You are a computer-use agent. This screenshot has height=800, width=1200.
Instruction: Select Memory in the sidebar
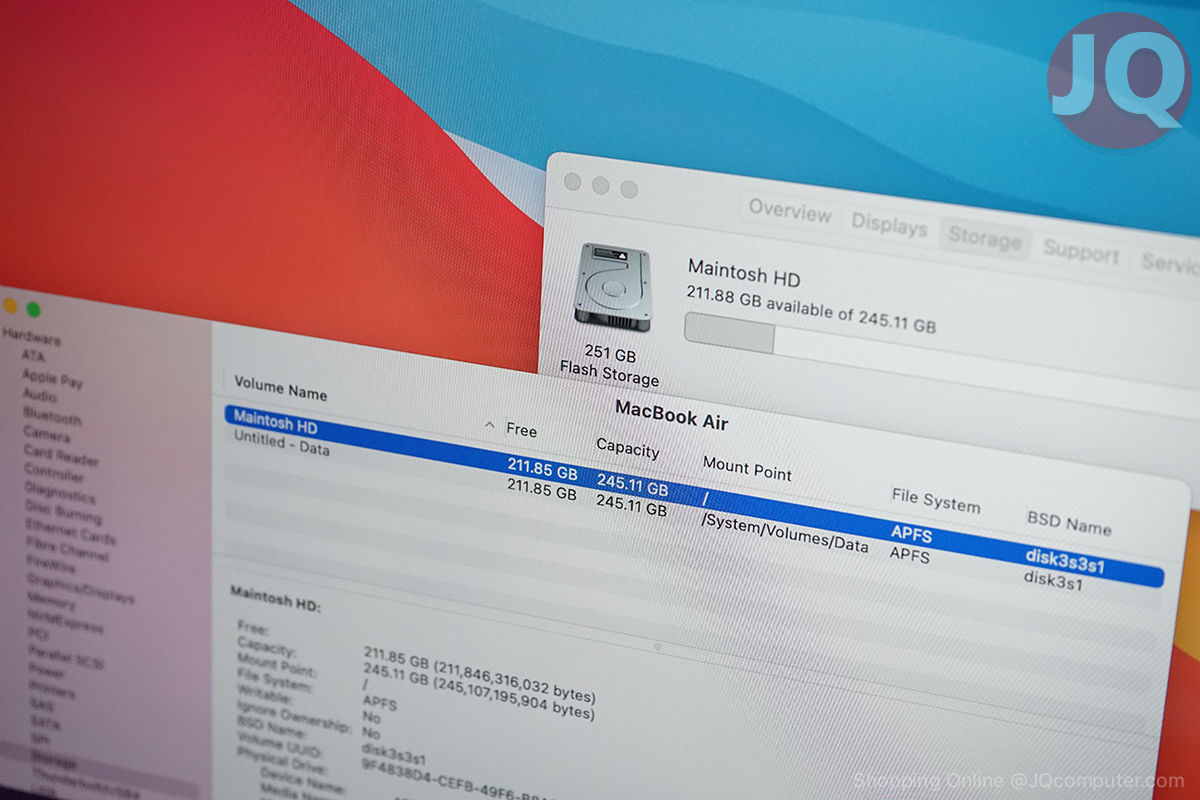point(51,604)
